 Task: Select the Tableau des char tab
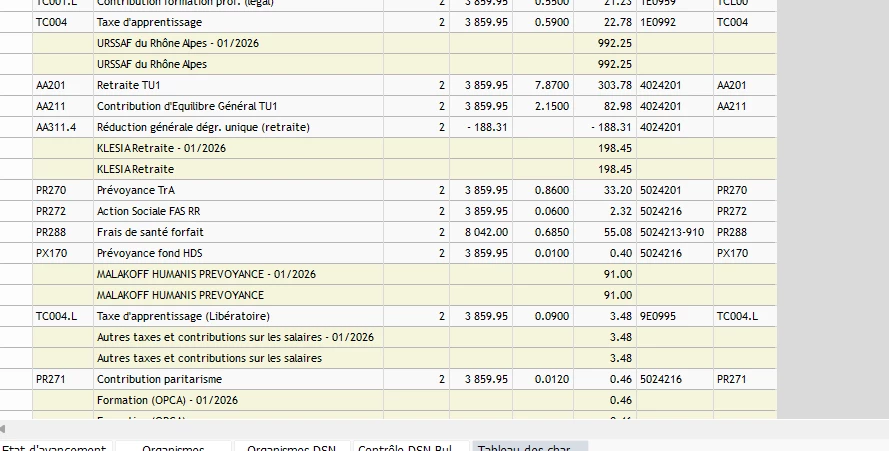(x=530, y=446)
